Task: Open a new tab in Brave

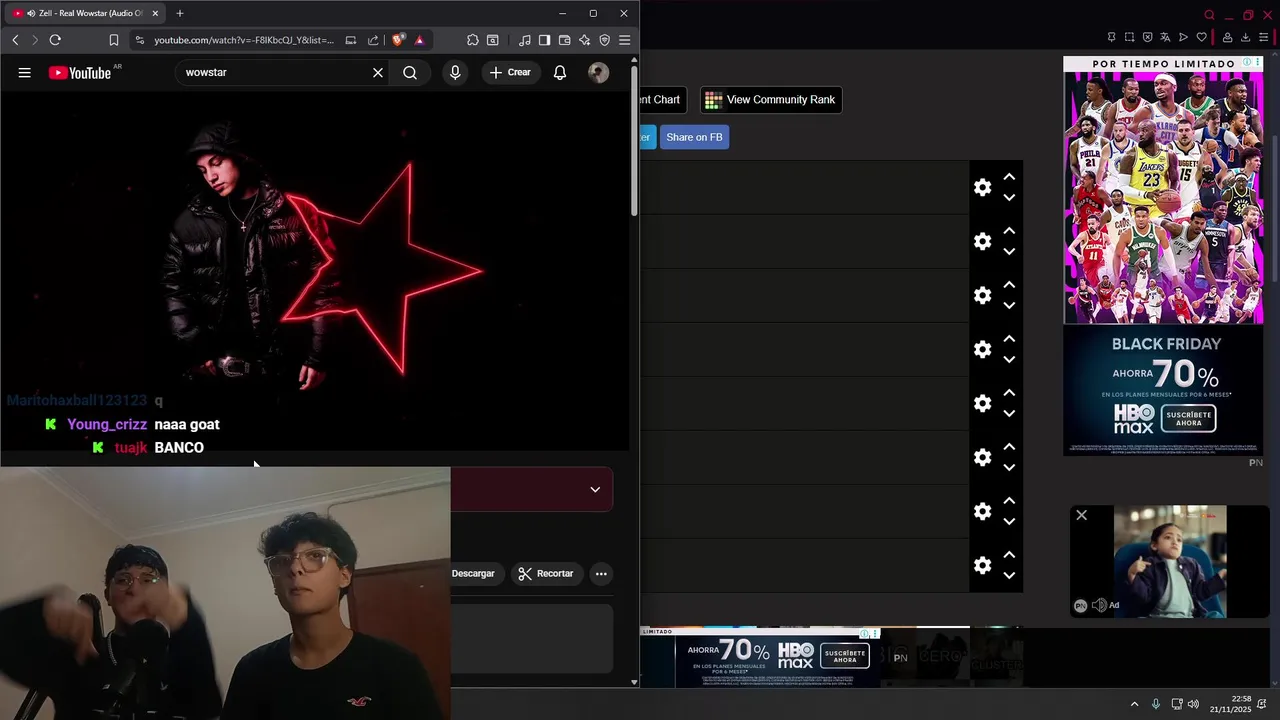Action: 180,13
